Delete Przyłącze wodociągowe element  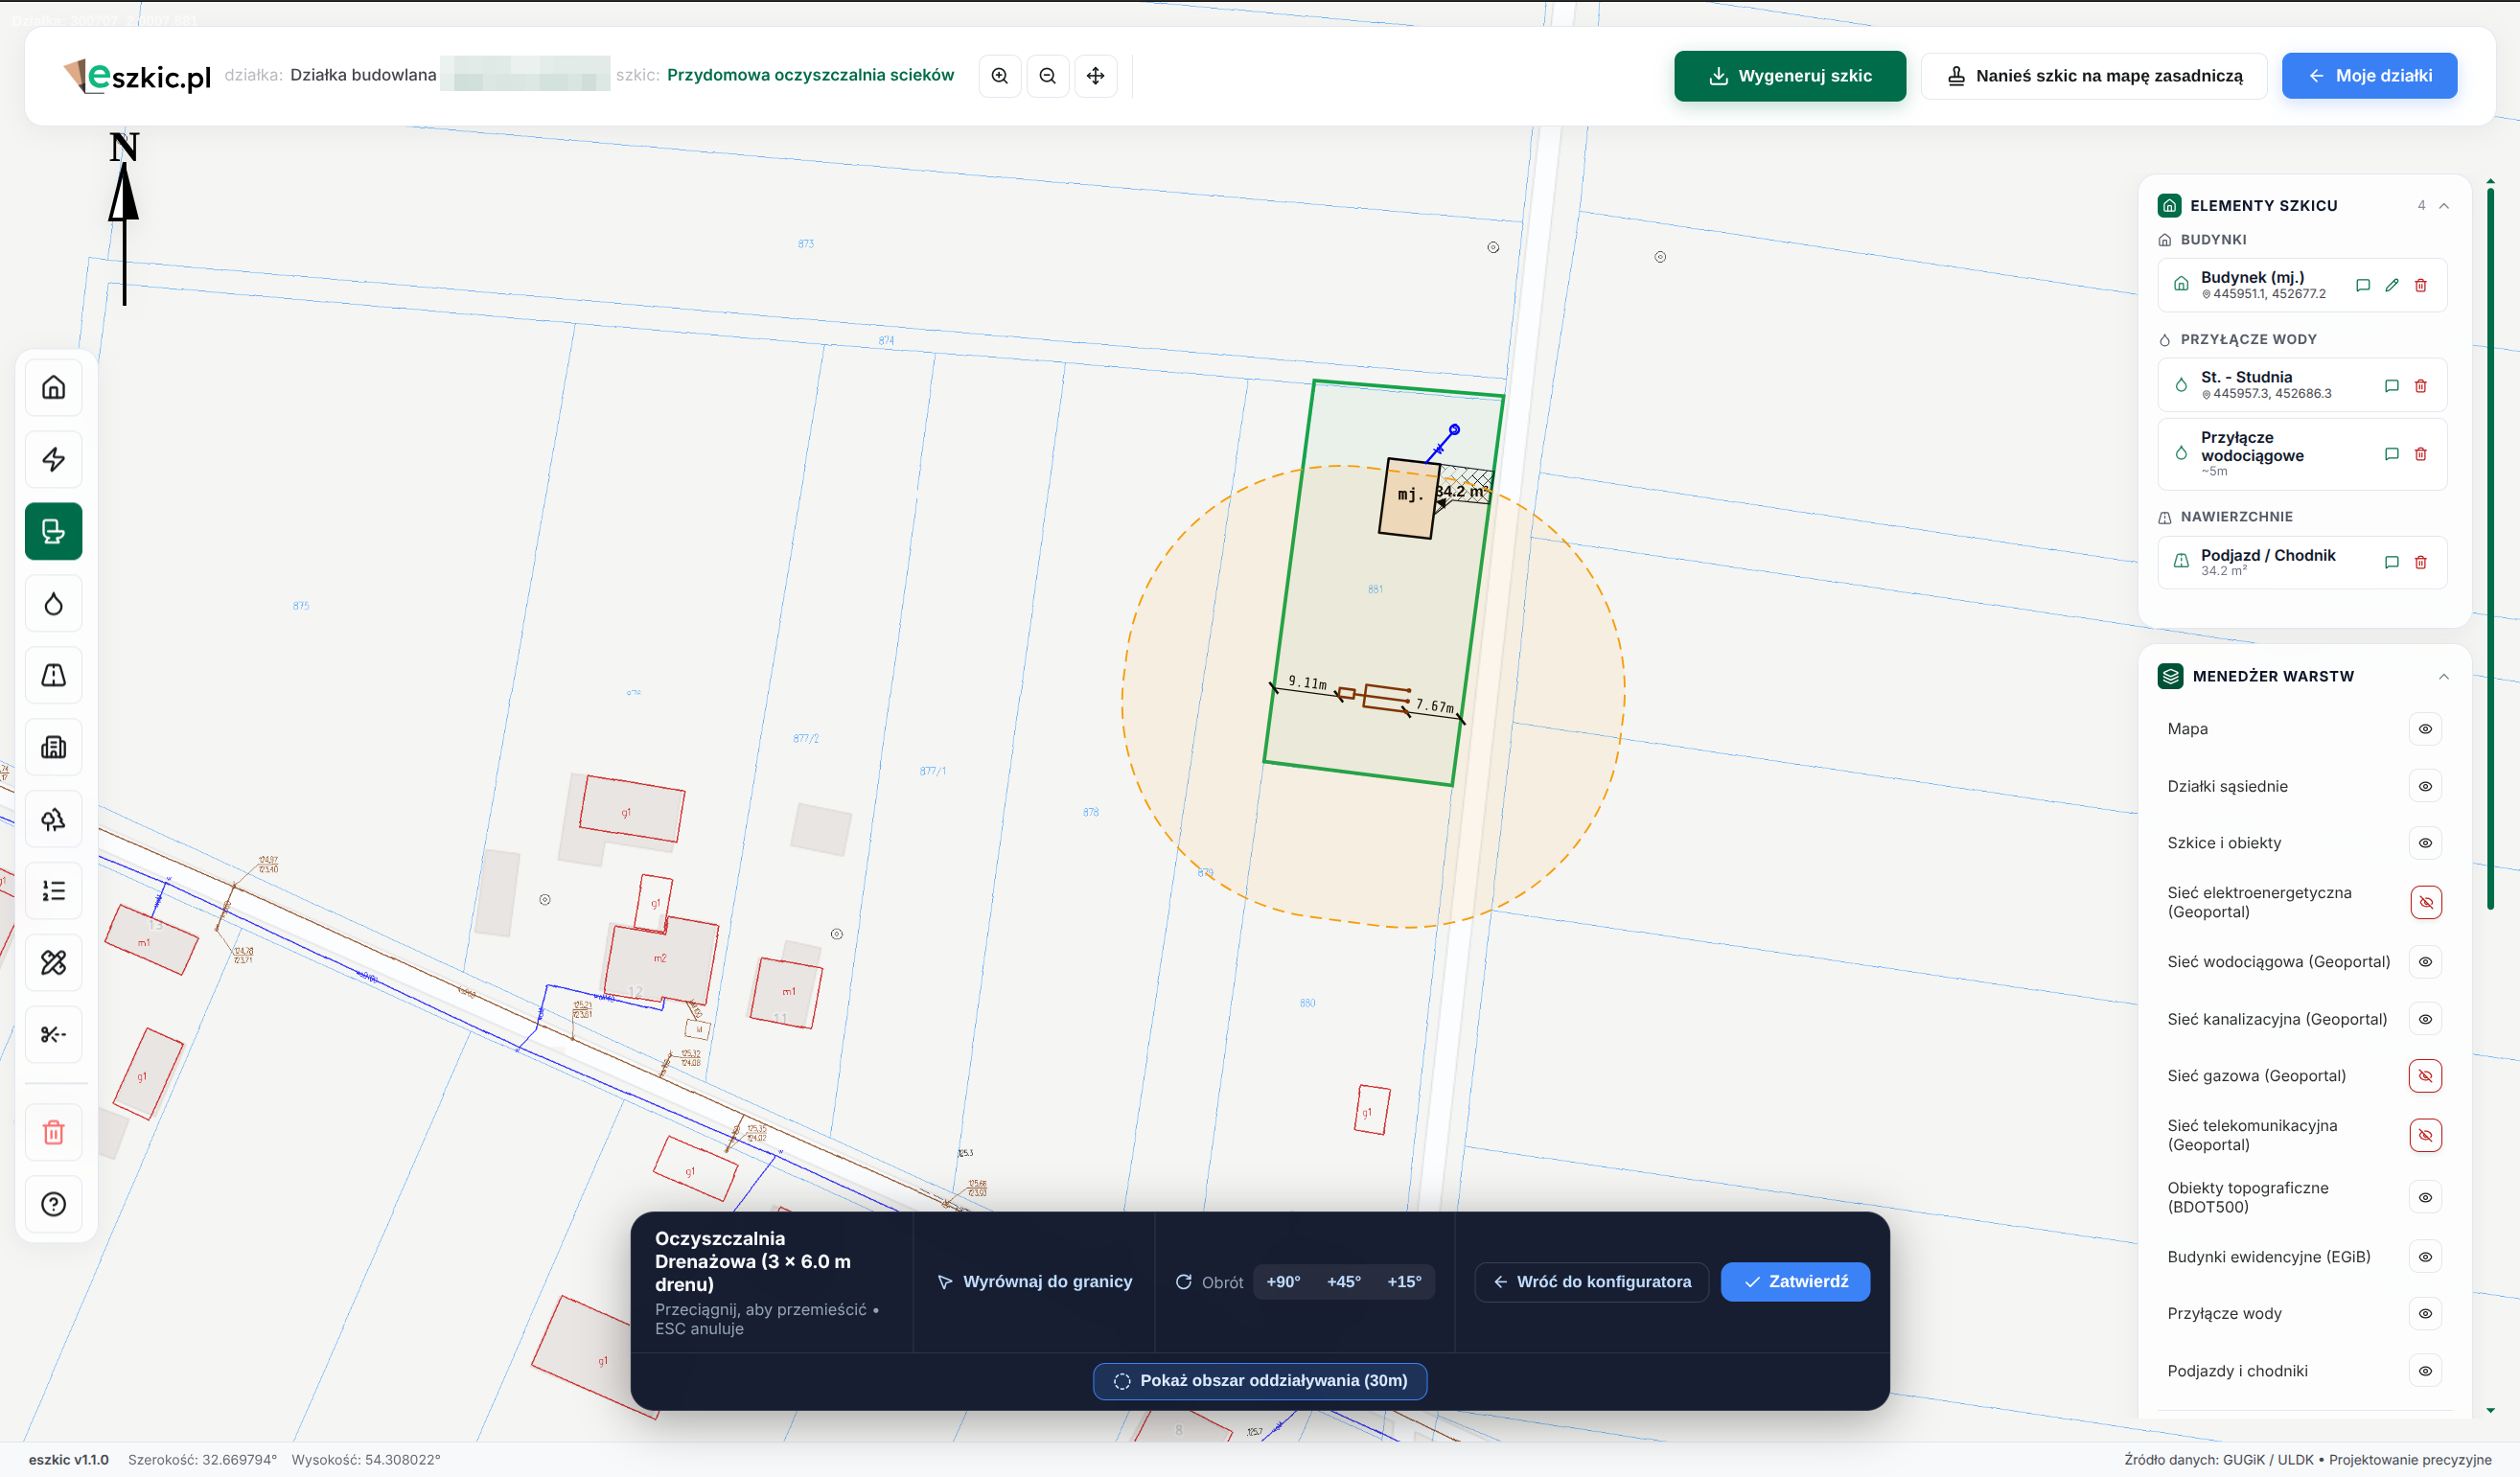click(x=2420, y=455)
